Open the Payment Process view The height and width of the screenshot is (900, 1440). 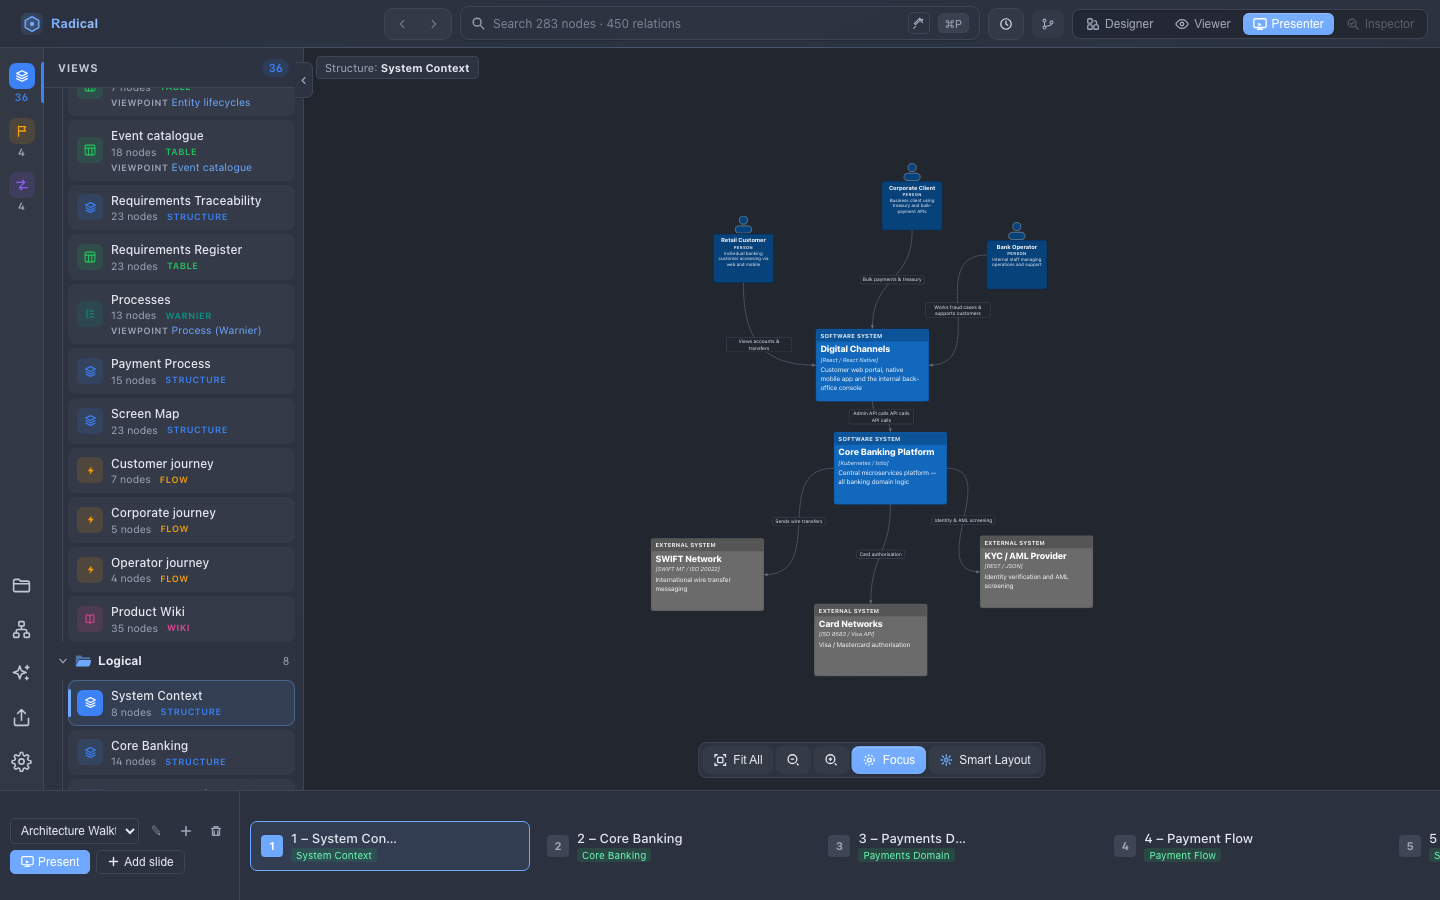click(x=181, y=371)
